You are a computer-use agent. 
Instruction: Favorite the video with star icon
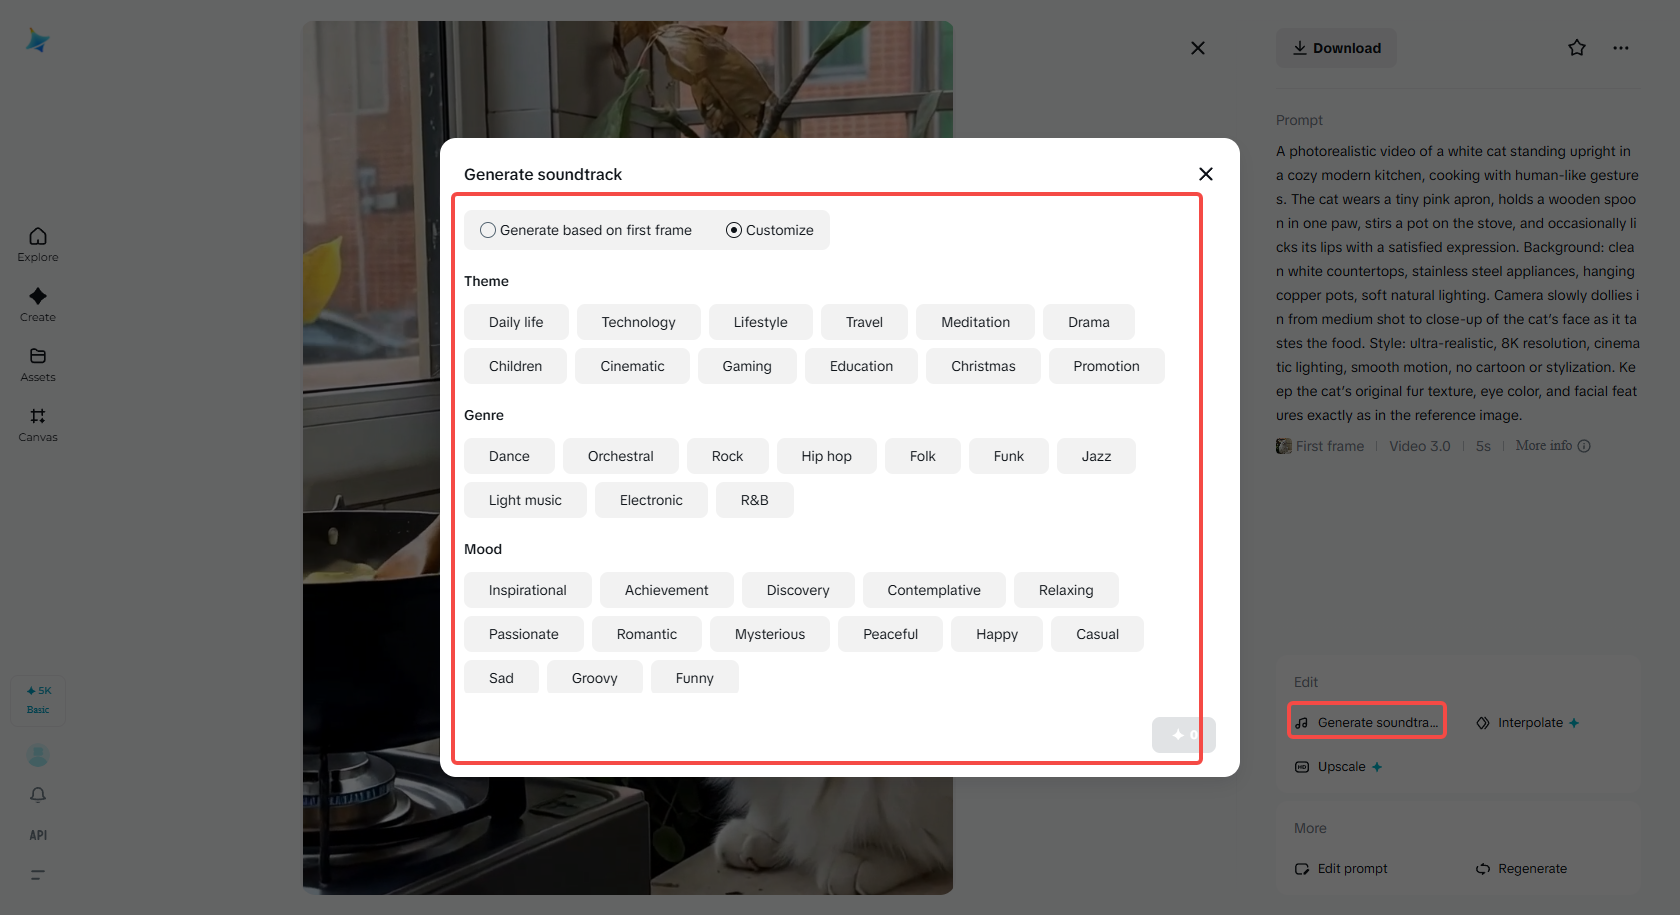point(1577,48)
